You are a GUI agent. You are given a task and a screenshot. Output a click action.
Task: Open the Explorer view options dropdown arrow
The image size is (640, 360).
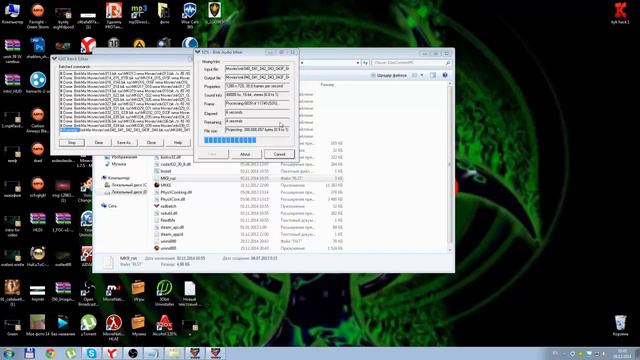422,75
